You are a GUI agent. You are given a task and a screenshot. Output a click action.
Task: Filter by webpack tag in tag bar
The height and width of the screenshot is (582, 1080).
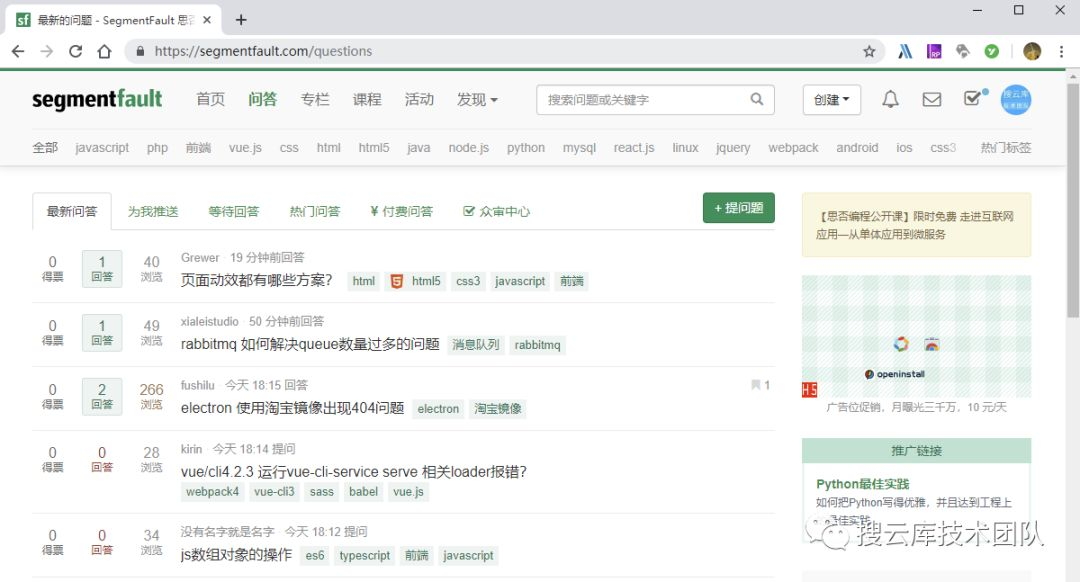(x=793, y=147)
